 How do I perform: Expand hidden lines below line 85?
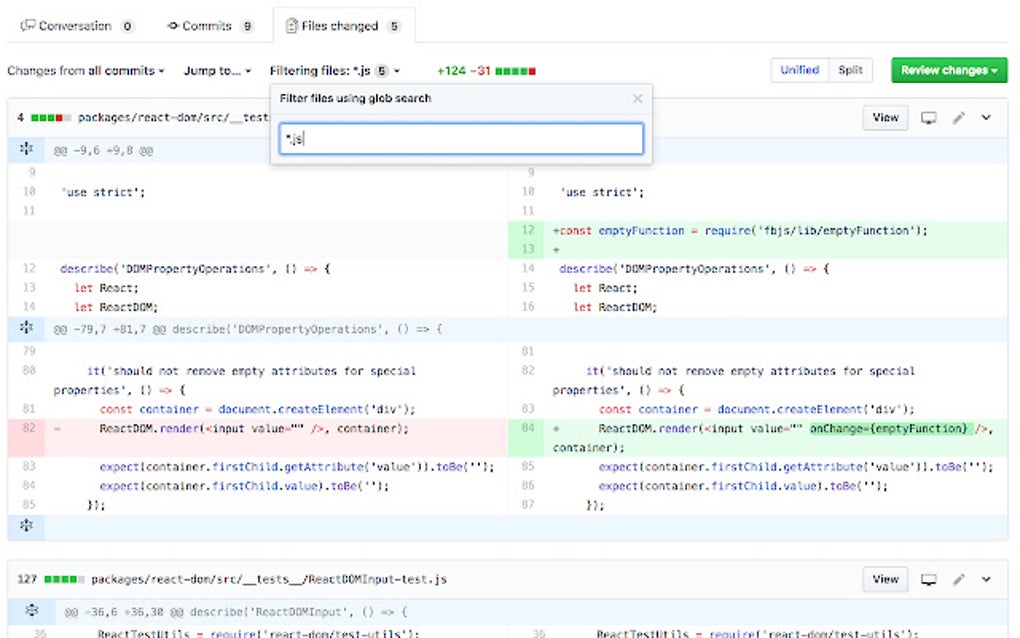coord(26,525)
